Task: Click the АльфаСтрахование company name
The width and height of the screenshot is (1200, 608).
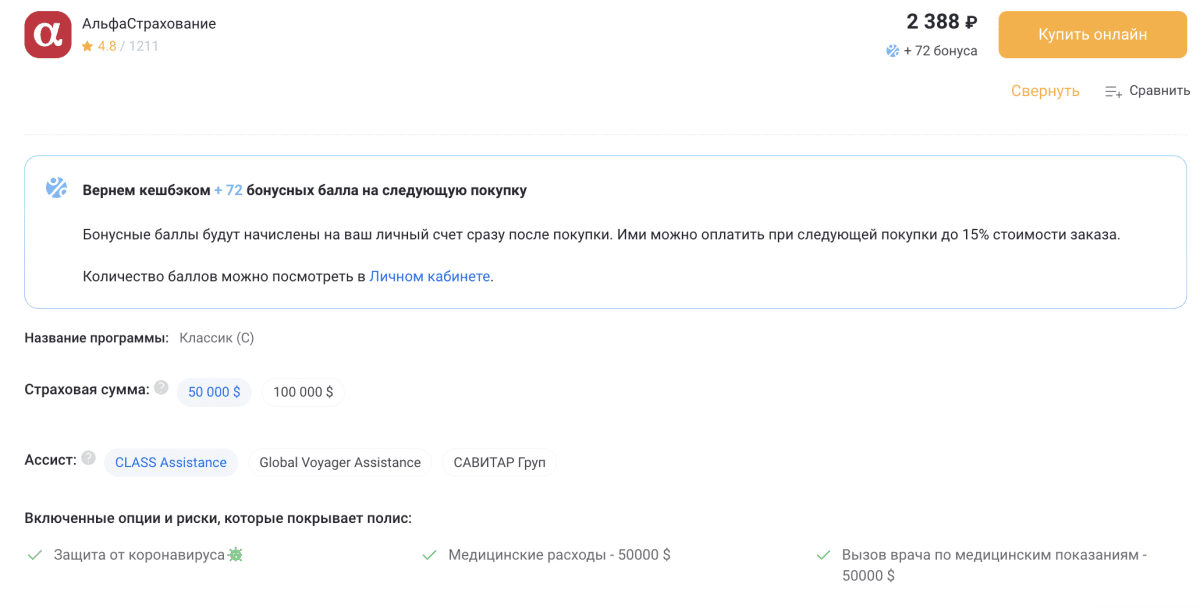Action: pos(149,24)
